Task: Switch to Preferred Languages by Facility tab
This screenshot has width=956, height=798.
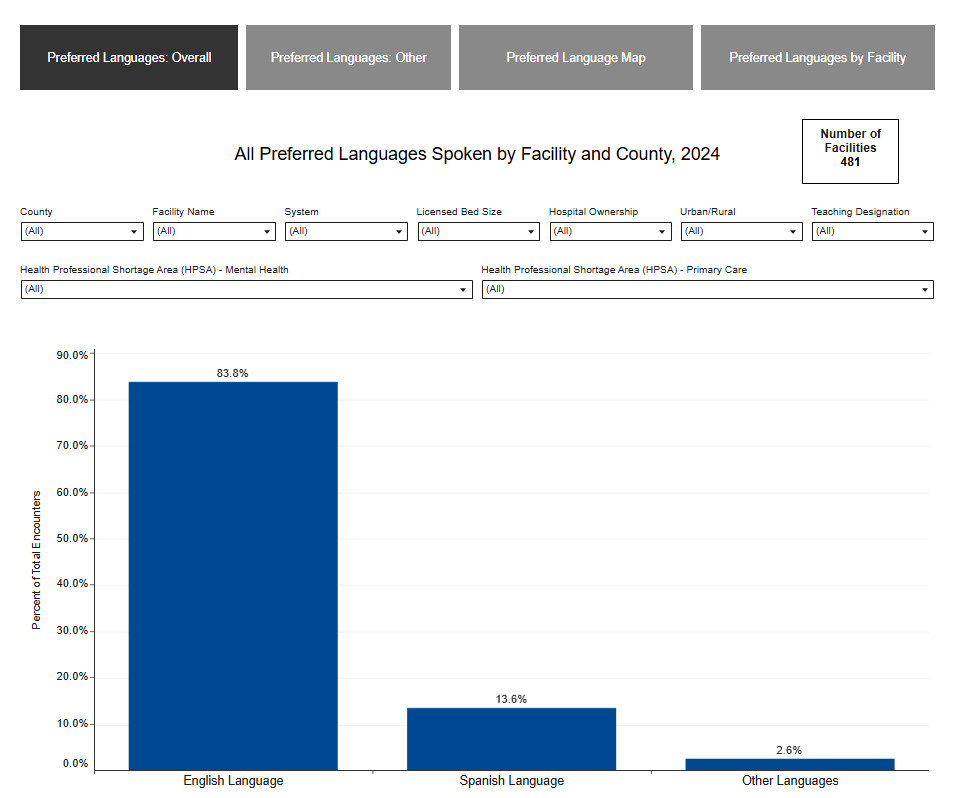Action: point(817,57)
